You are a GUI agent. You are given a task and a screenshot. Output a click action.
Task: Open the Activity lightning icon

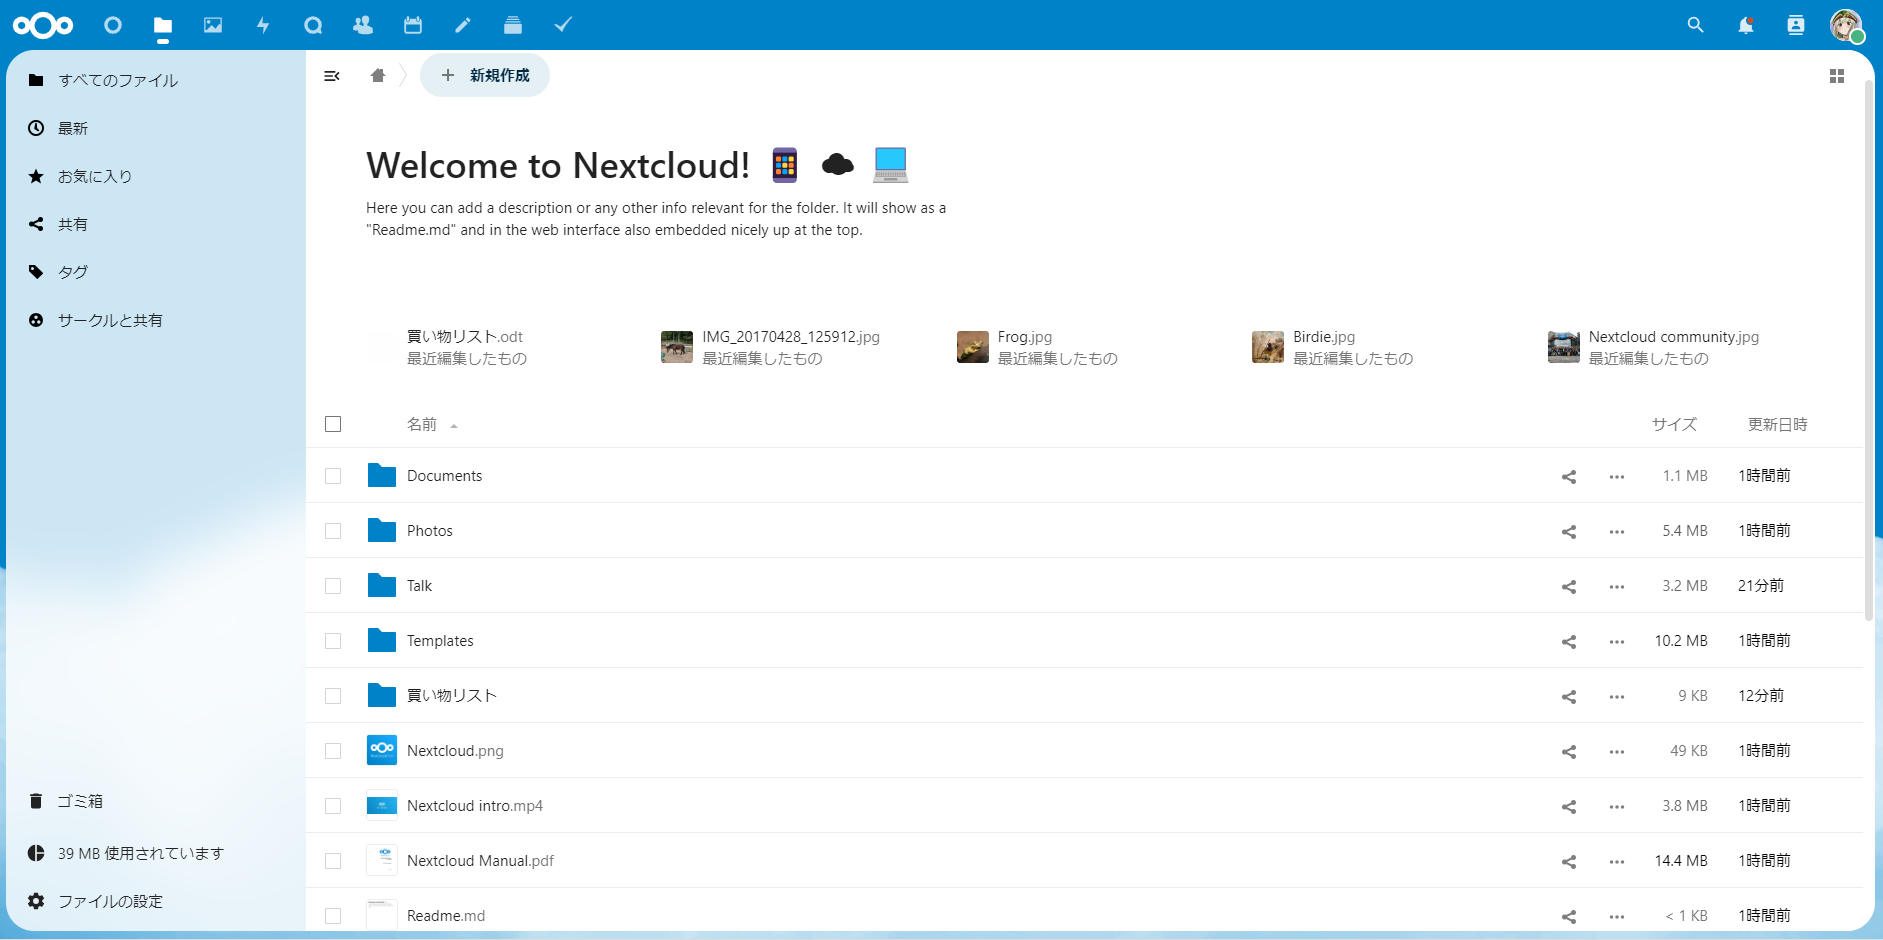click(x=263, y=25)
